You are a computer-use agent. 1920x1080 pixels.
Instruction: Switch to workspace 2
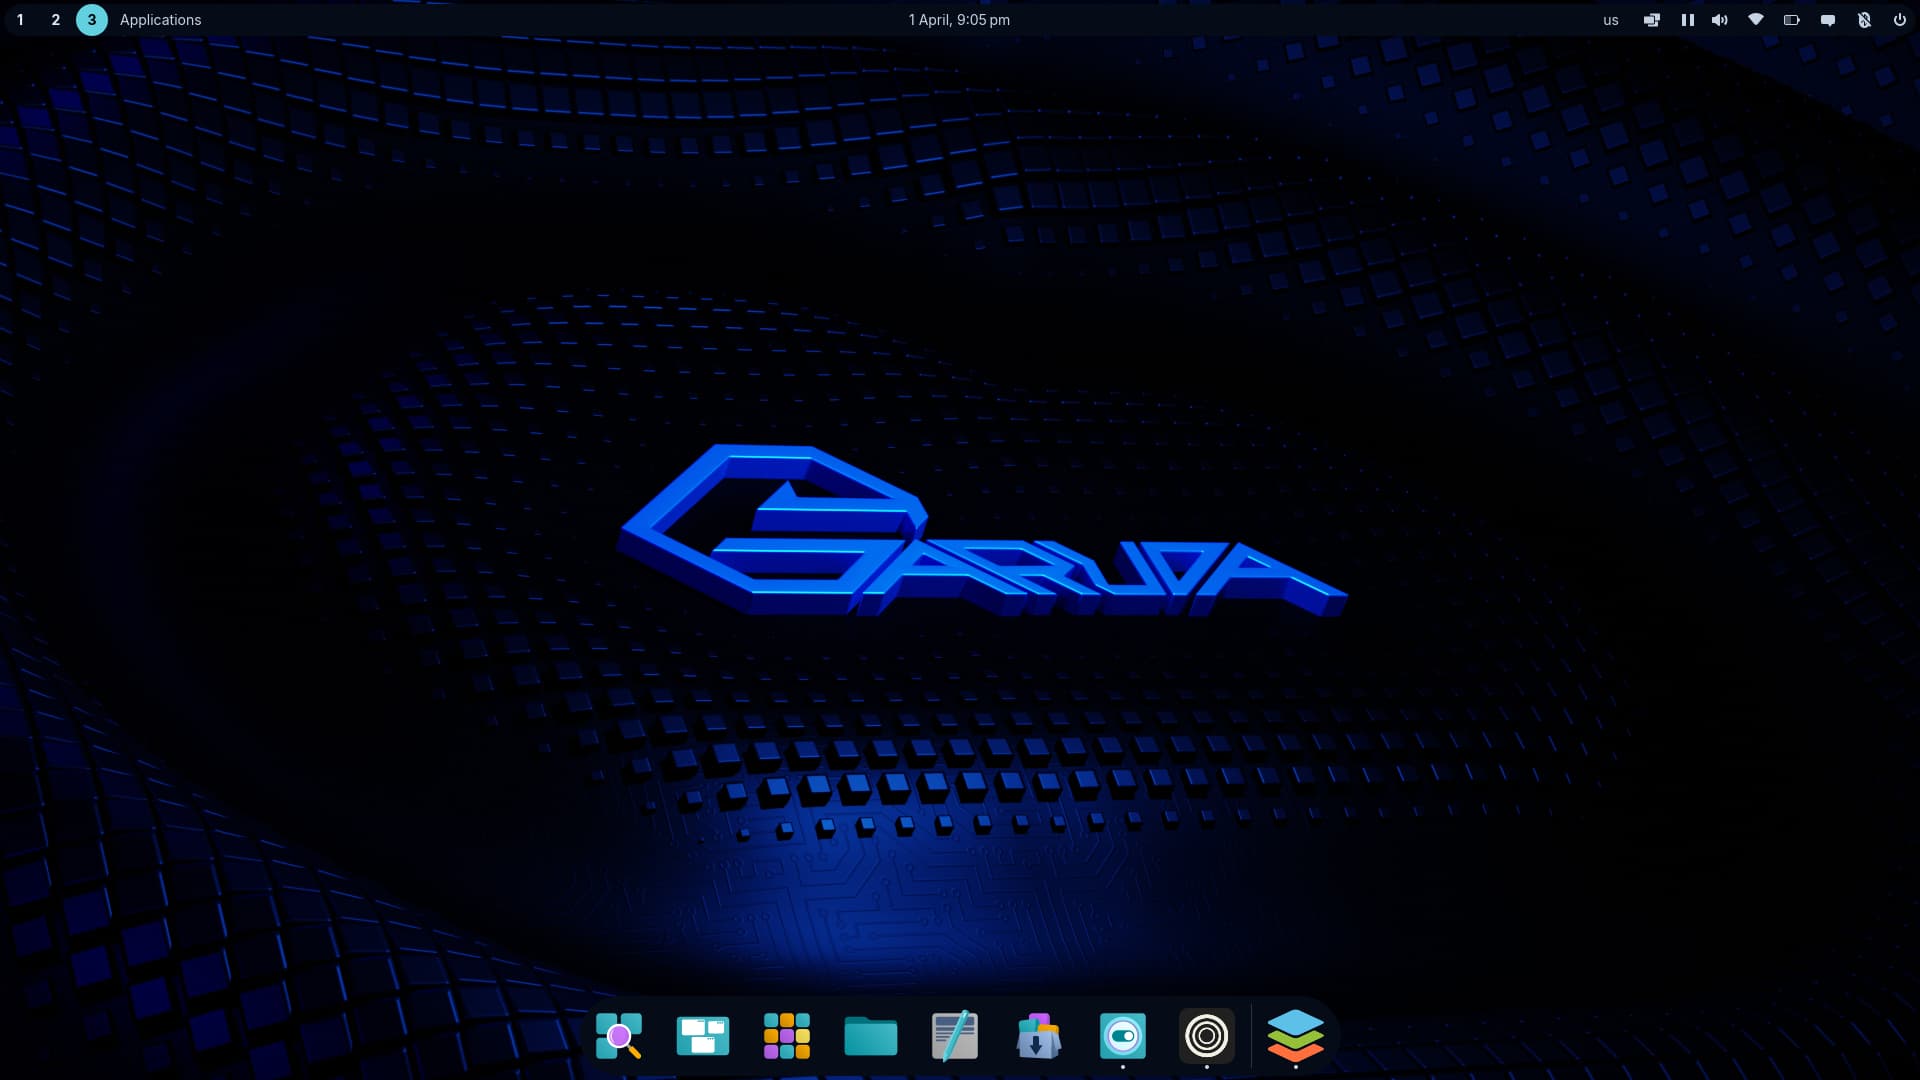coord(56,20)
